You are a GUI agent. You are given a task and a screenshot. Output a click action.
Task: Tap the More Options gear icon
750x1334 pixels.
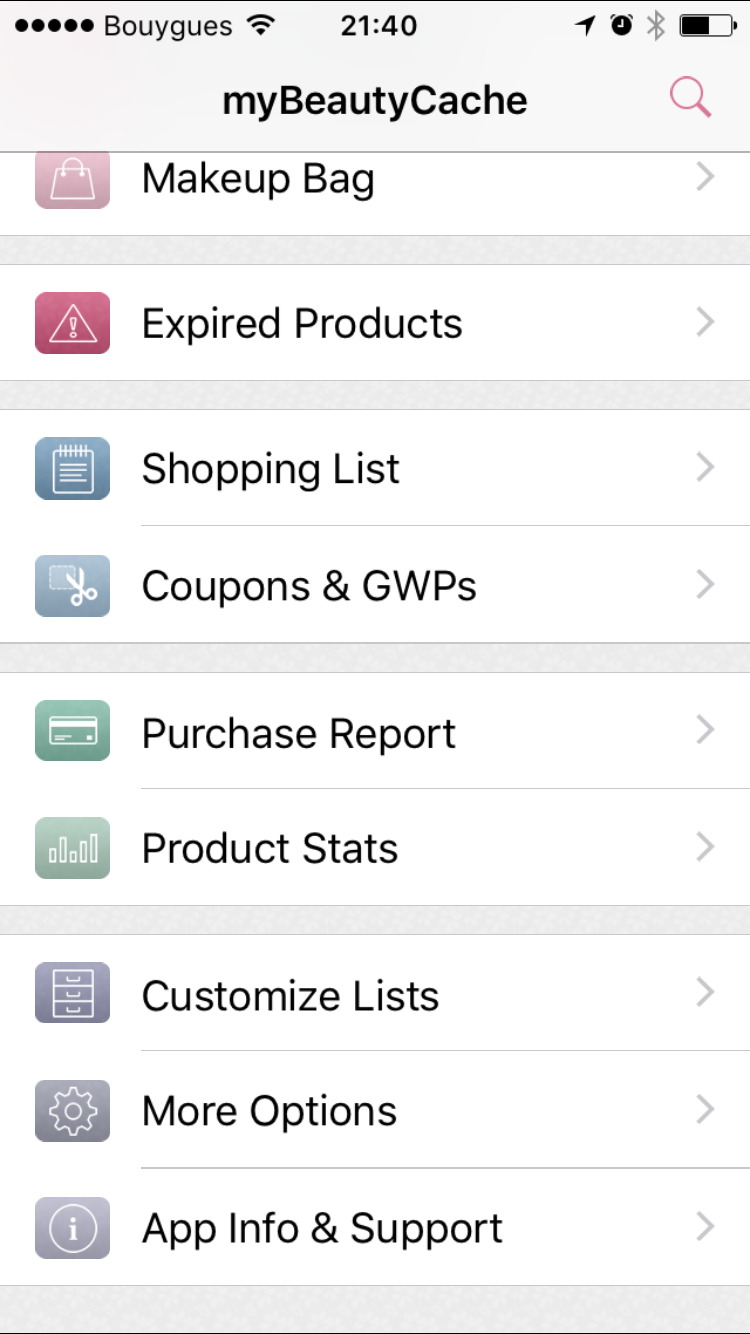coord(72,1110)
